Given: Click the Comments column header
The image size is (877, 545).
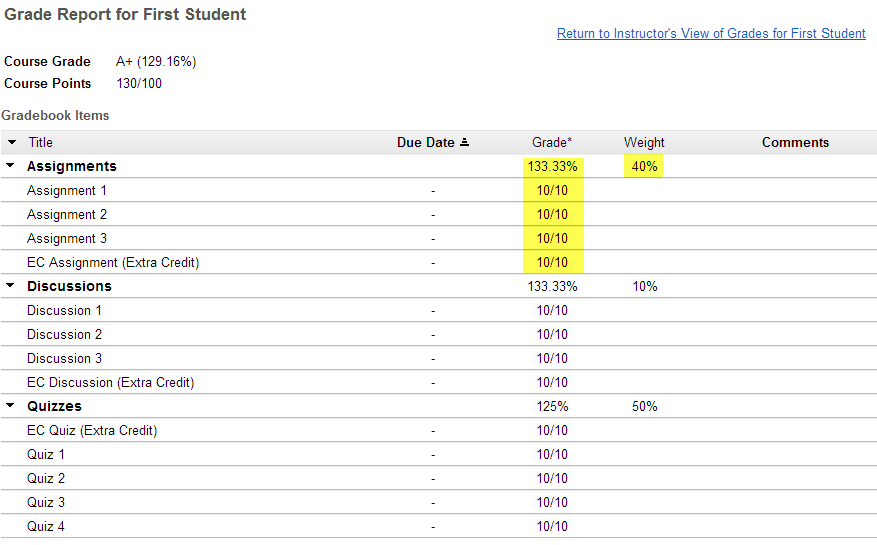Looking at the screenshot, I should tap(795, 143).
